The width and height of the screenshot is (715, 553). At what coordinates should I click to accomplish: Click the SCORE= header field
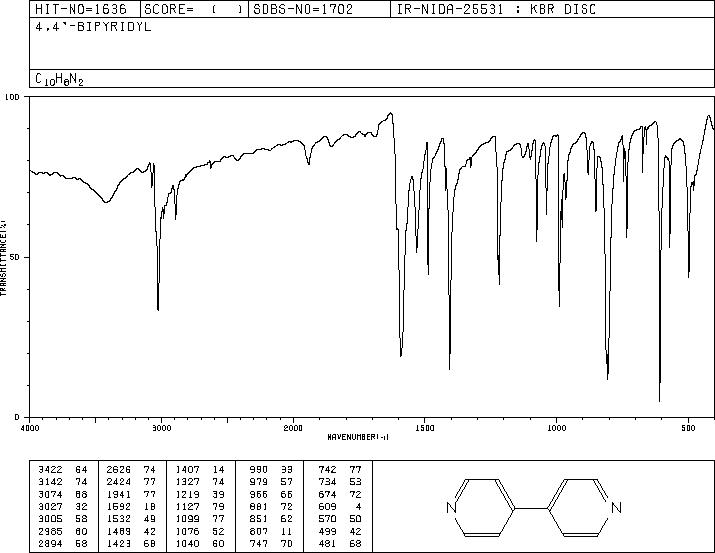tap(194, 9)
